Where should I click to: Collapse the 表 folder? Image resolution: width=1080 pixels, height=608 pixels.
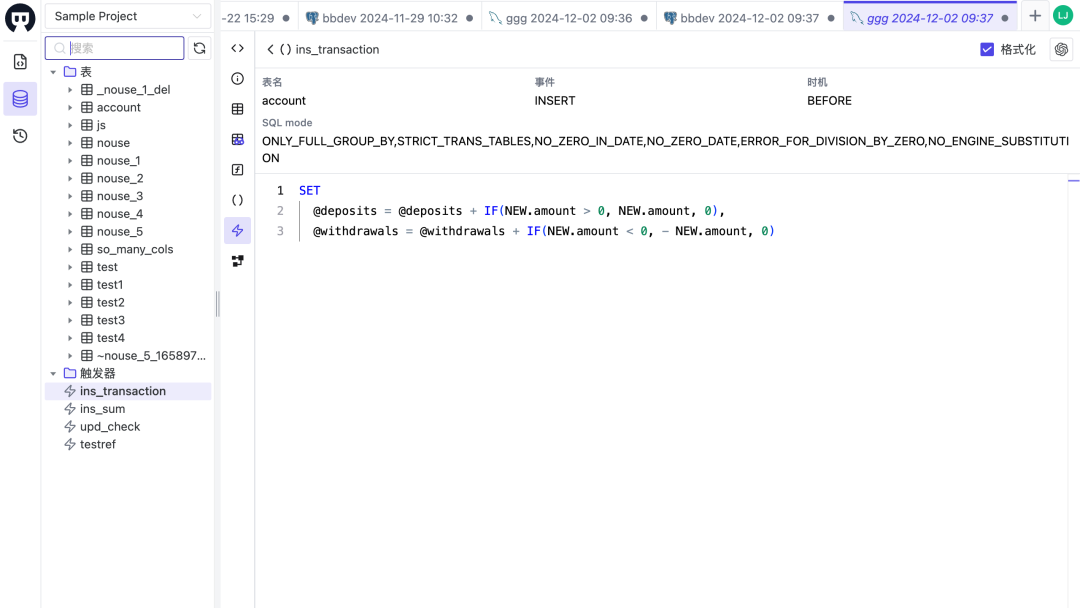pos(53,72)
